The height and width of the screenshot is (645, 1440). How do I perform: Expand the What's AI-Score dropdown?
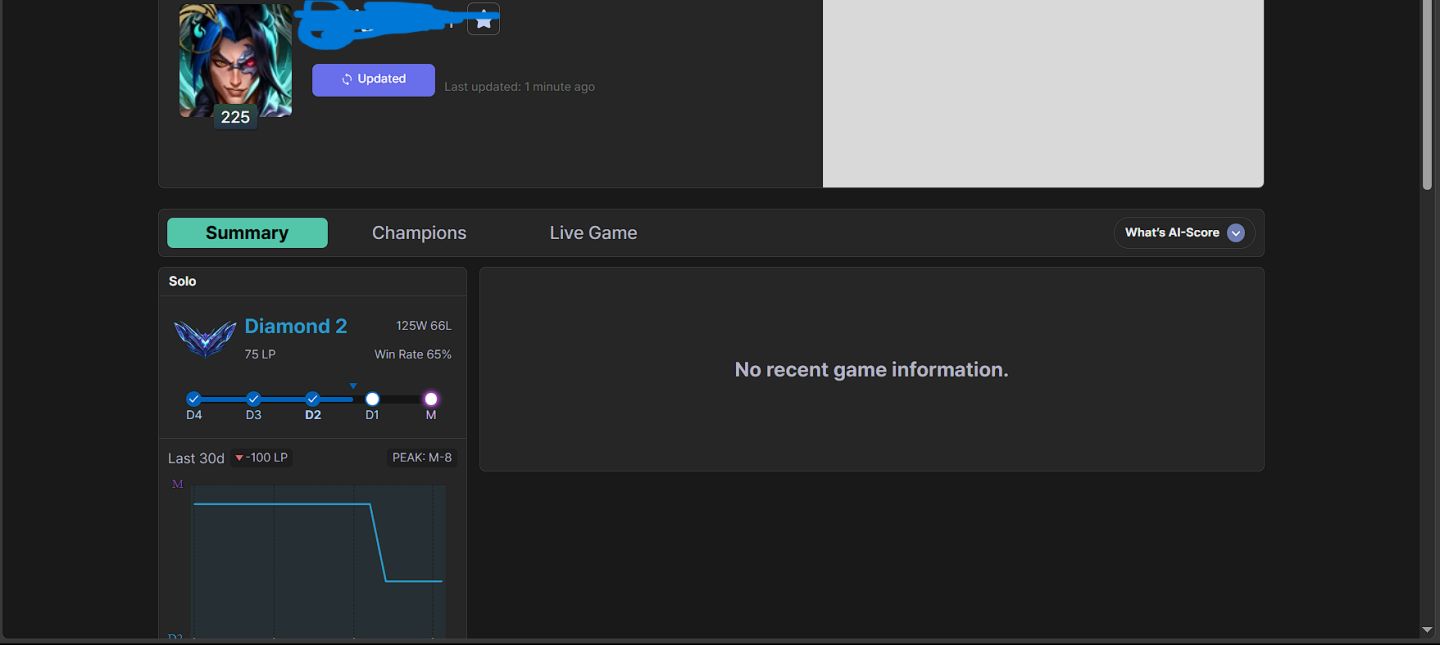(x=1185, y=233)
